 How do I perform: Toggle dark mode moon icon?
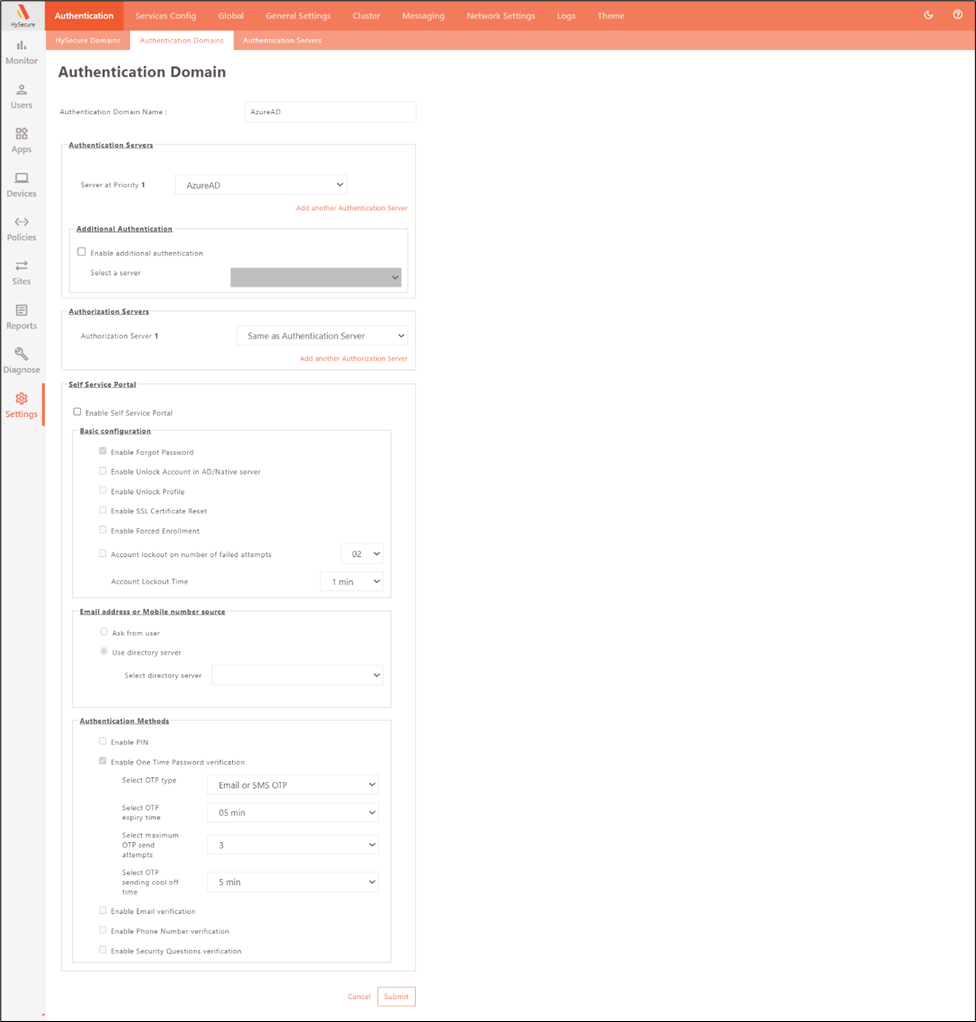click(x=929, y=15)
